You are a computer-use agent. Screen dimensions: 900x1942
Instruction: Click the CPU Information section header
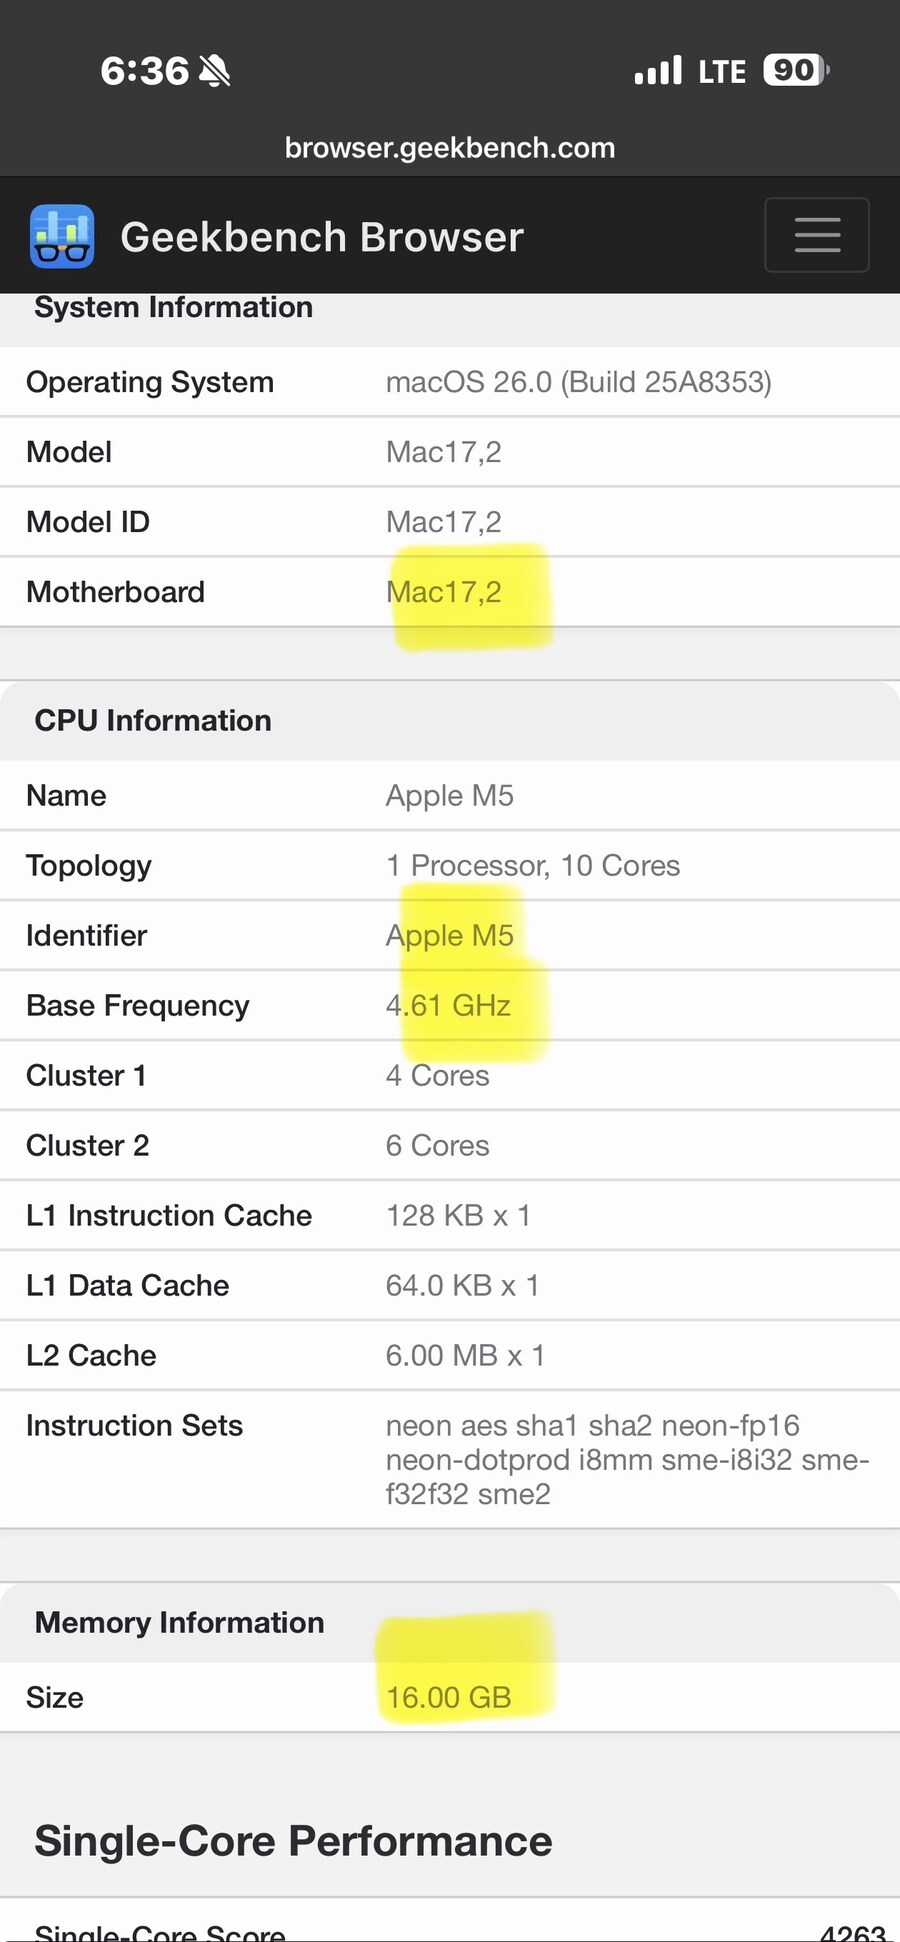[153, 721]
